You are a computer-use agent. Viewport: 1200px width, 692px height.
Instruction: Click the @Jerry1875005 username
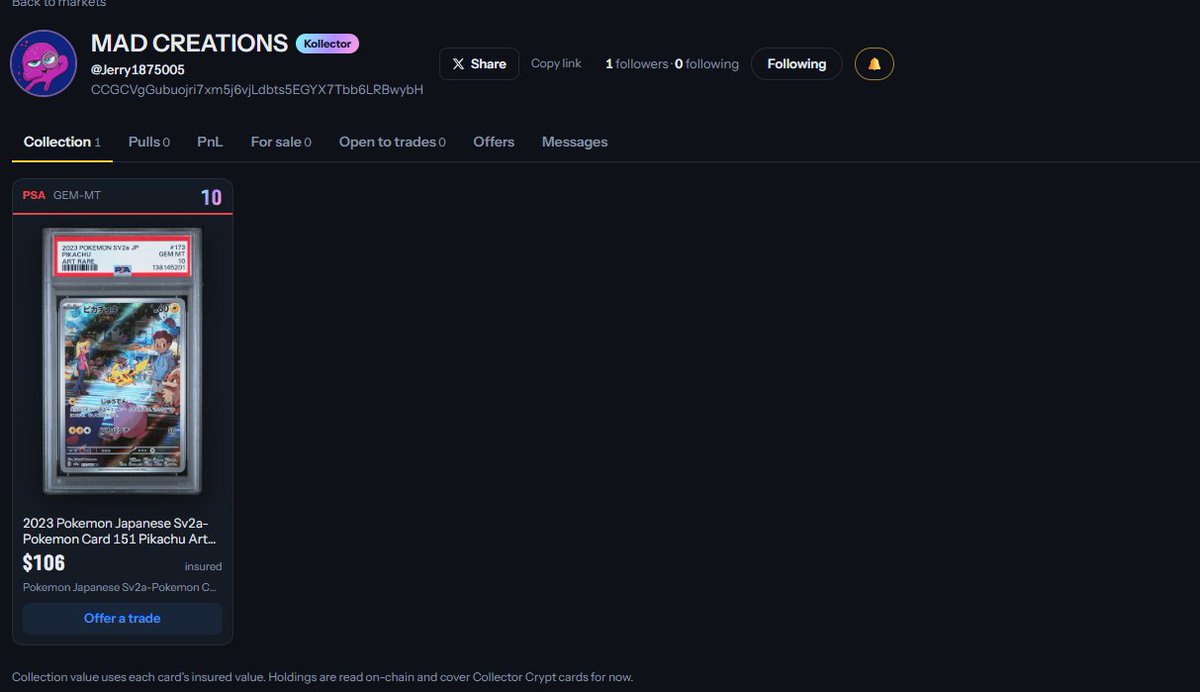point(138,69)
